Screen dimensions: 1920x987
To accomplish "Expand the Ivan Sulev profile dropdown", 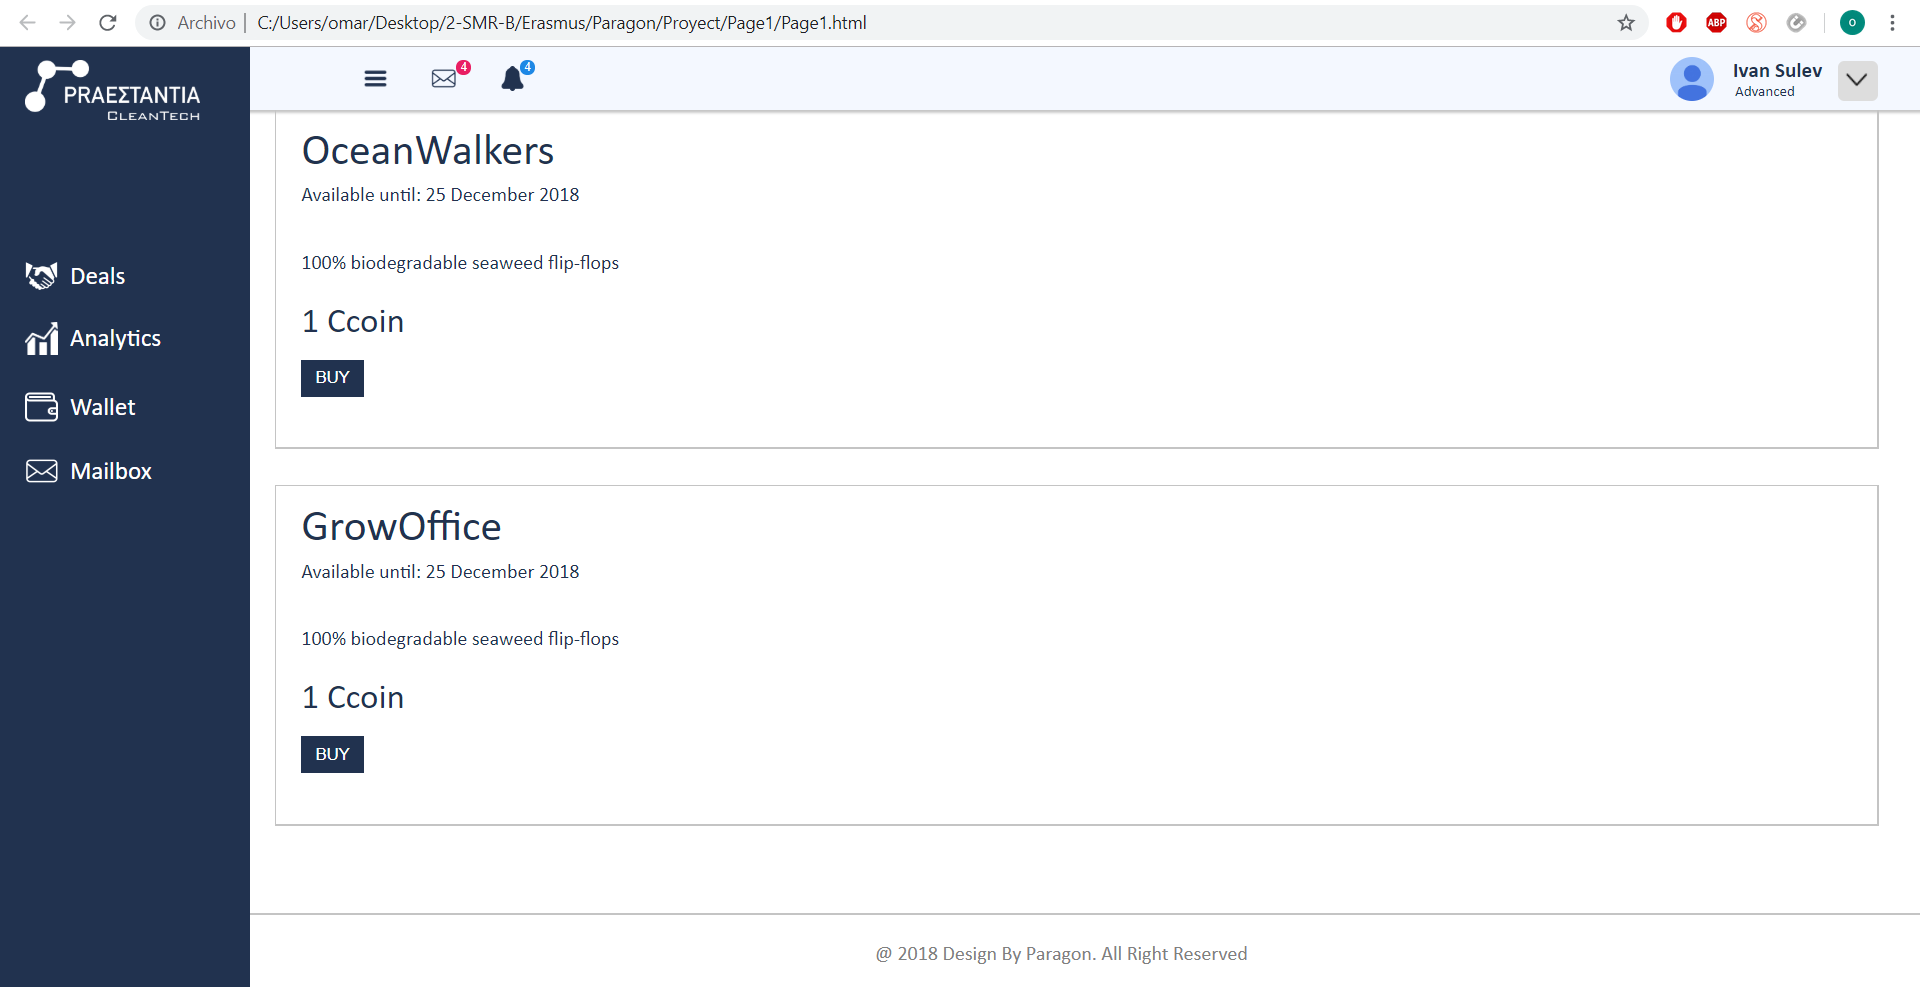I will coord(1856,80).
